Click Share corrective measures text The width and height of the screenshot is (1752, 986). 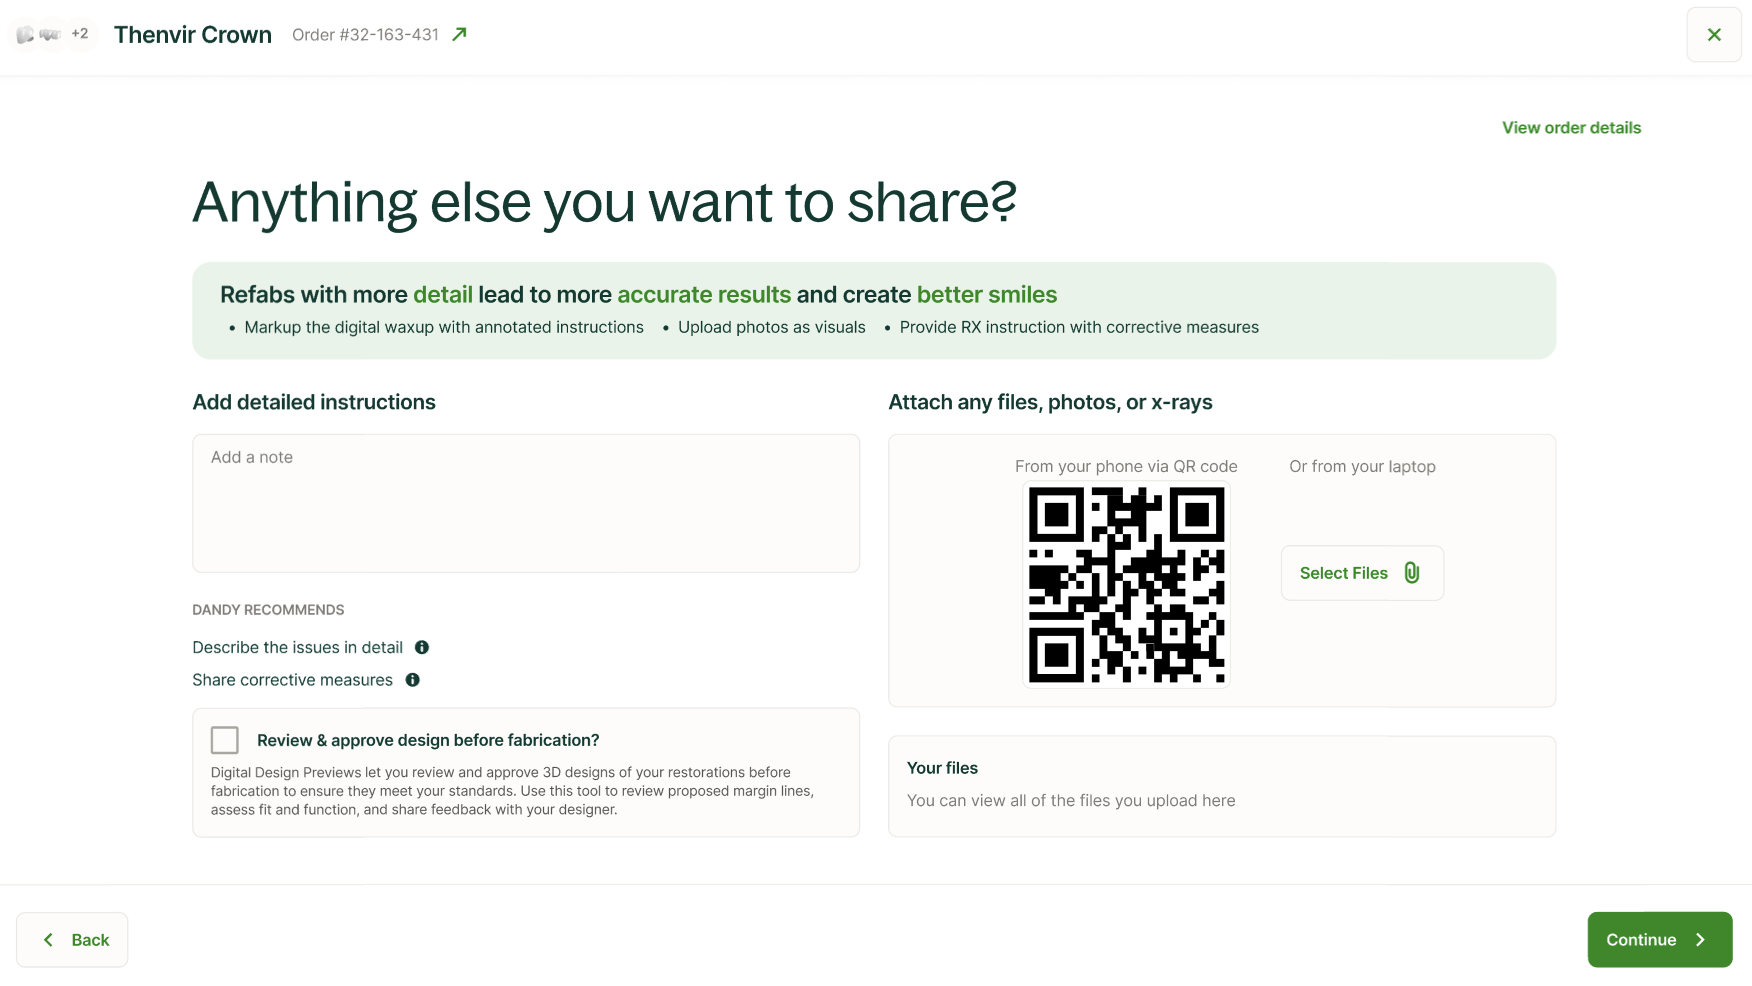292,680
